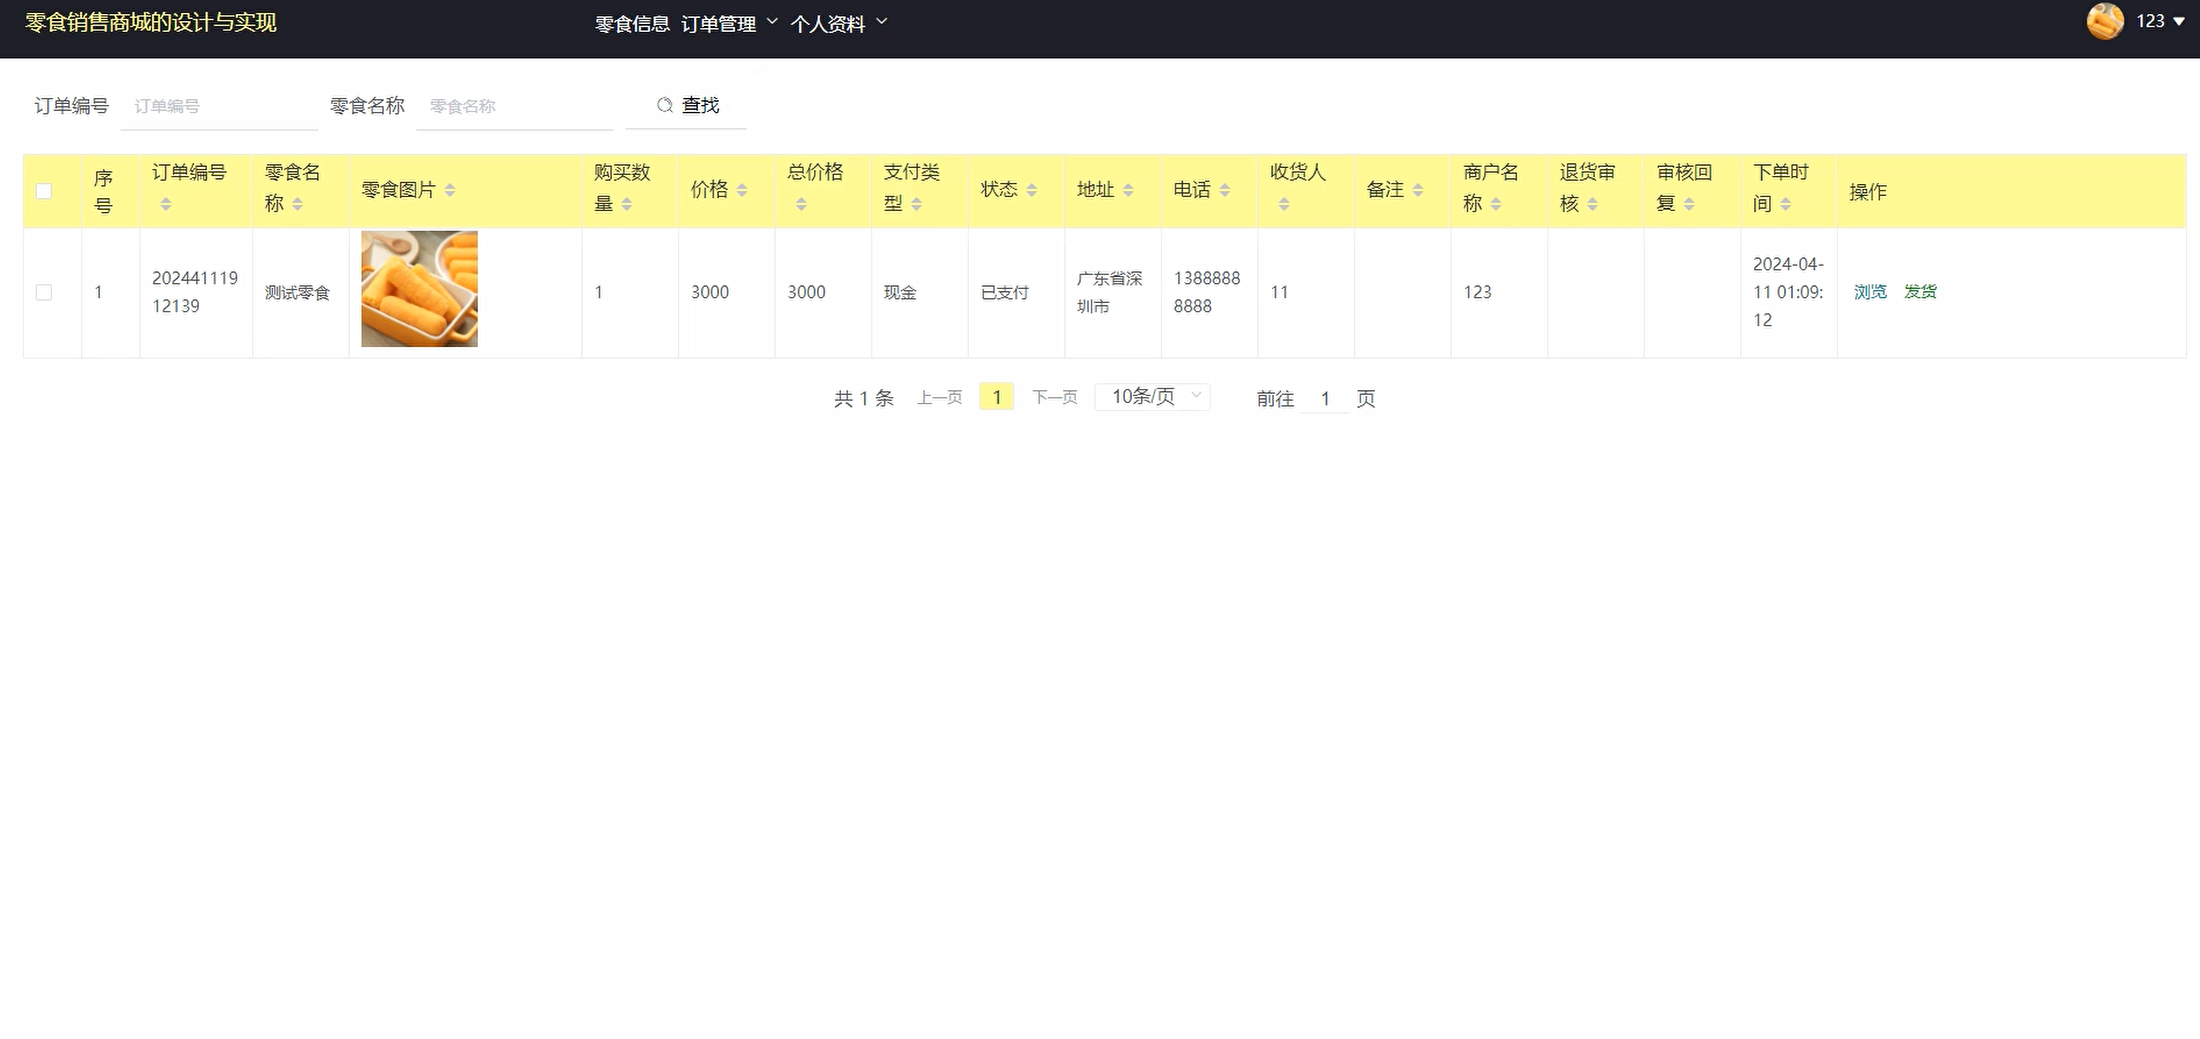
Task: Sort by 零食名称 column sort icon
Action: coord(298,204)
